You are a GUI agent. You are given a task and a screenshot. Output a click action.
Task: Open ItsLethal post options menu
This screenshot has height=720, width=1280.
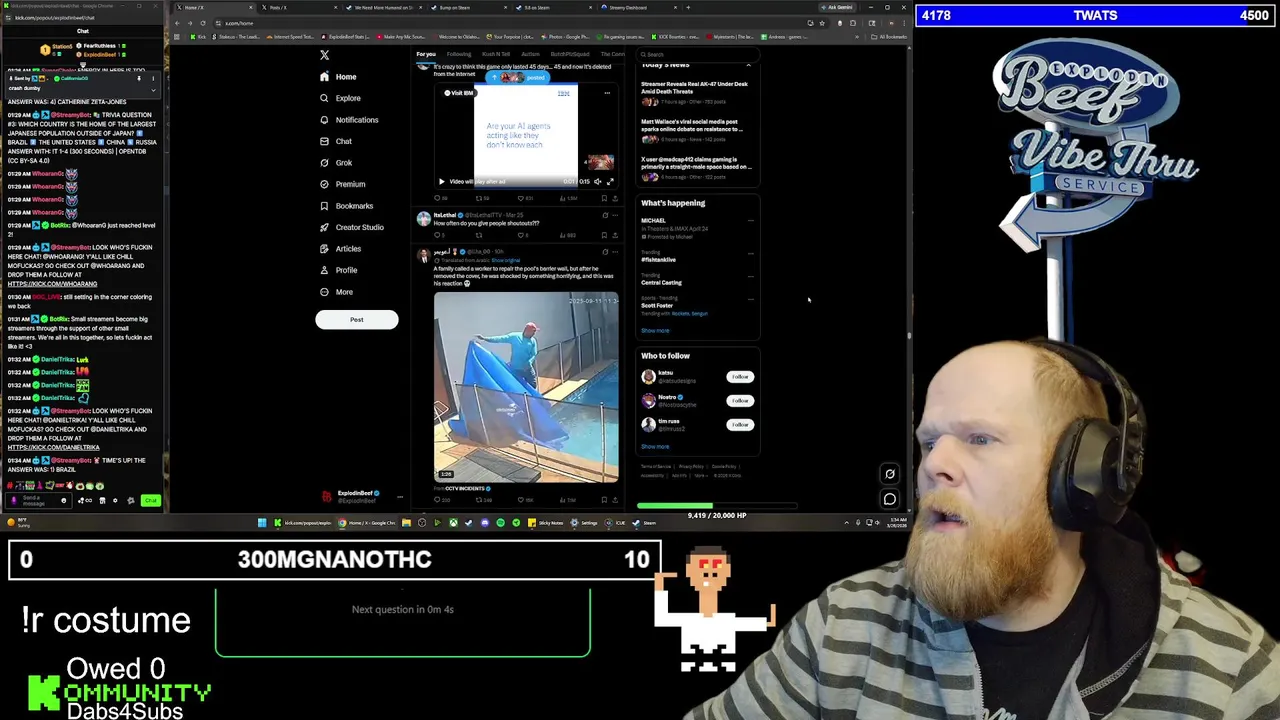point(614,215)
